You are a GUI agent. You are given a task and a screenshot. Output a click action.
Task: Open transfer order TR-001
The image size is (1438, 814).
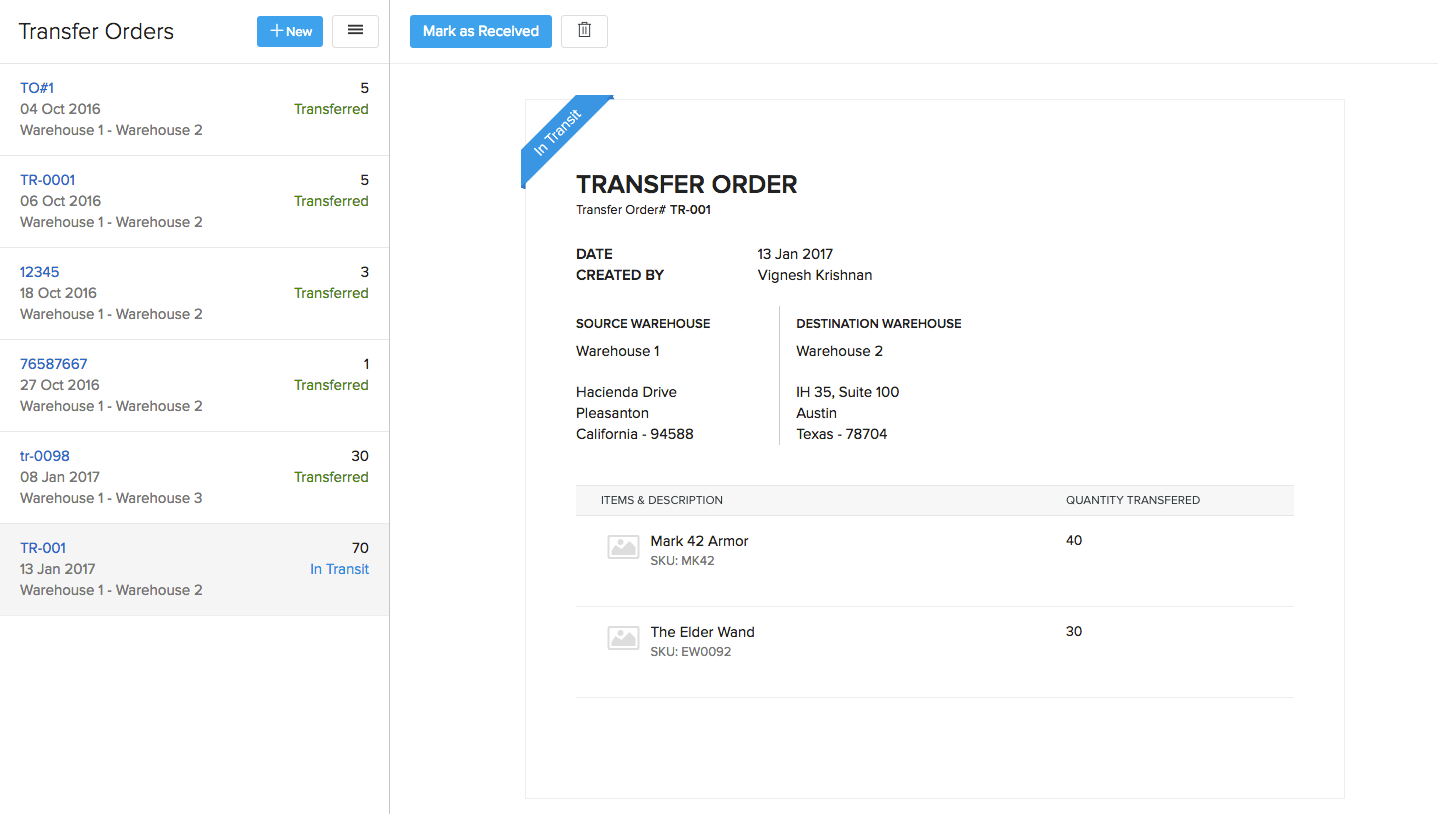43,548
